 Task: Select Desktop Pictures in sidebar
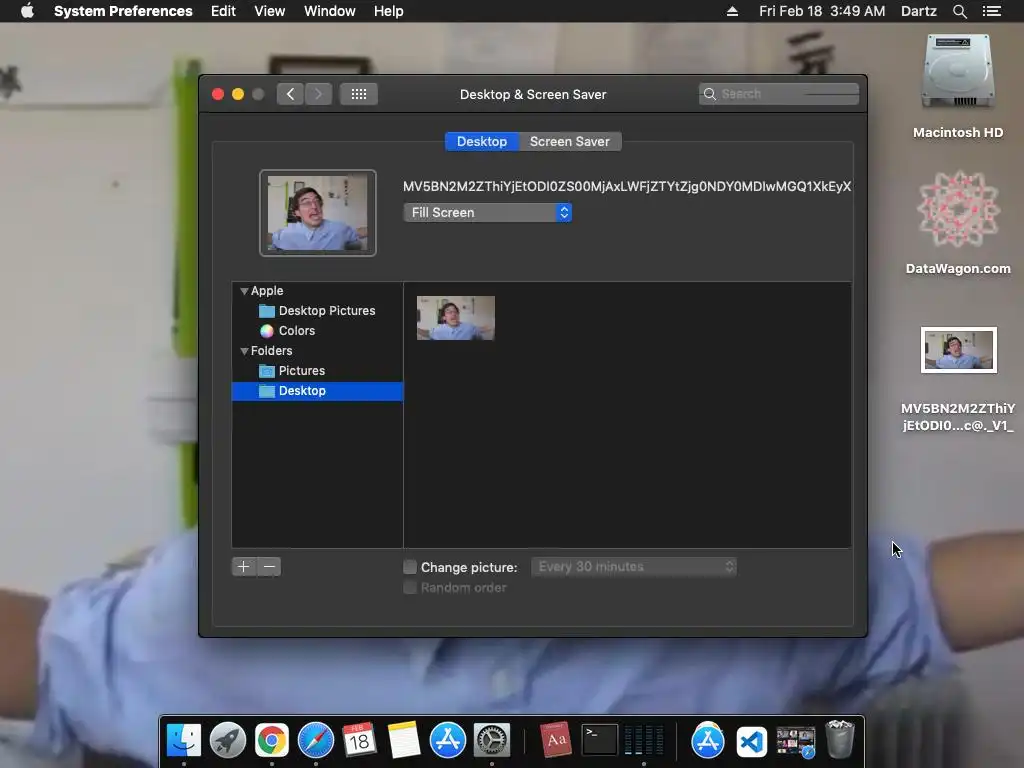[x=317, y=311]
